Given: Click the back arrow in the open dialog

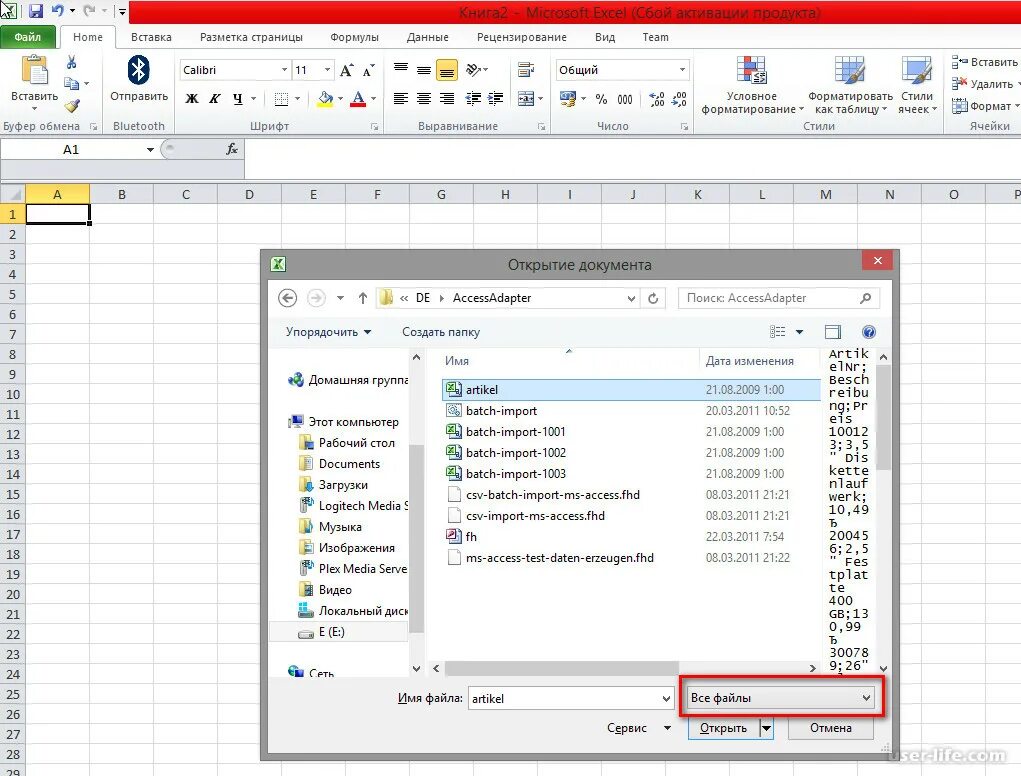Looking at the screenshot, I should (287, 298).
